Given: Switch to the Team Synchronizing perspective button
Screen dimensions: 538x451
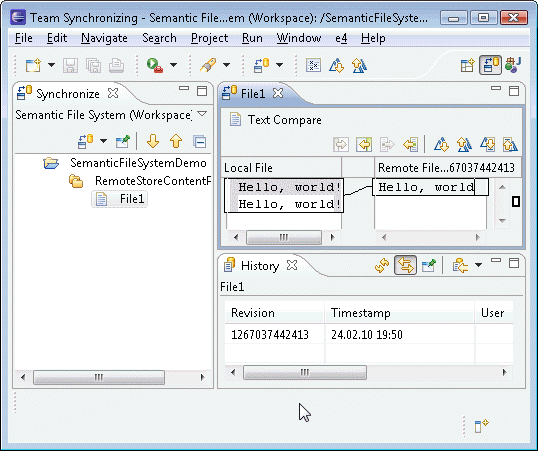Looking at the screenshot, I should [490, 65].
